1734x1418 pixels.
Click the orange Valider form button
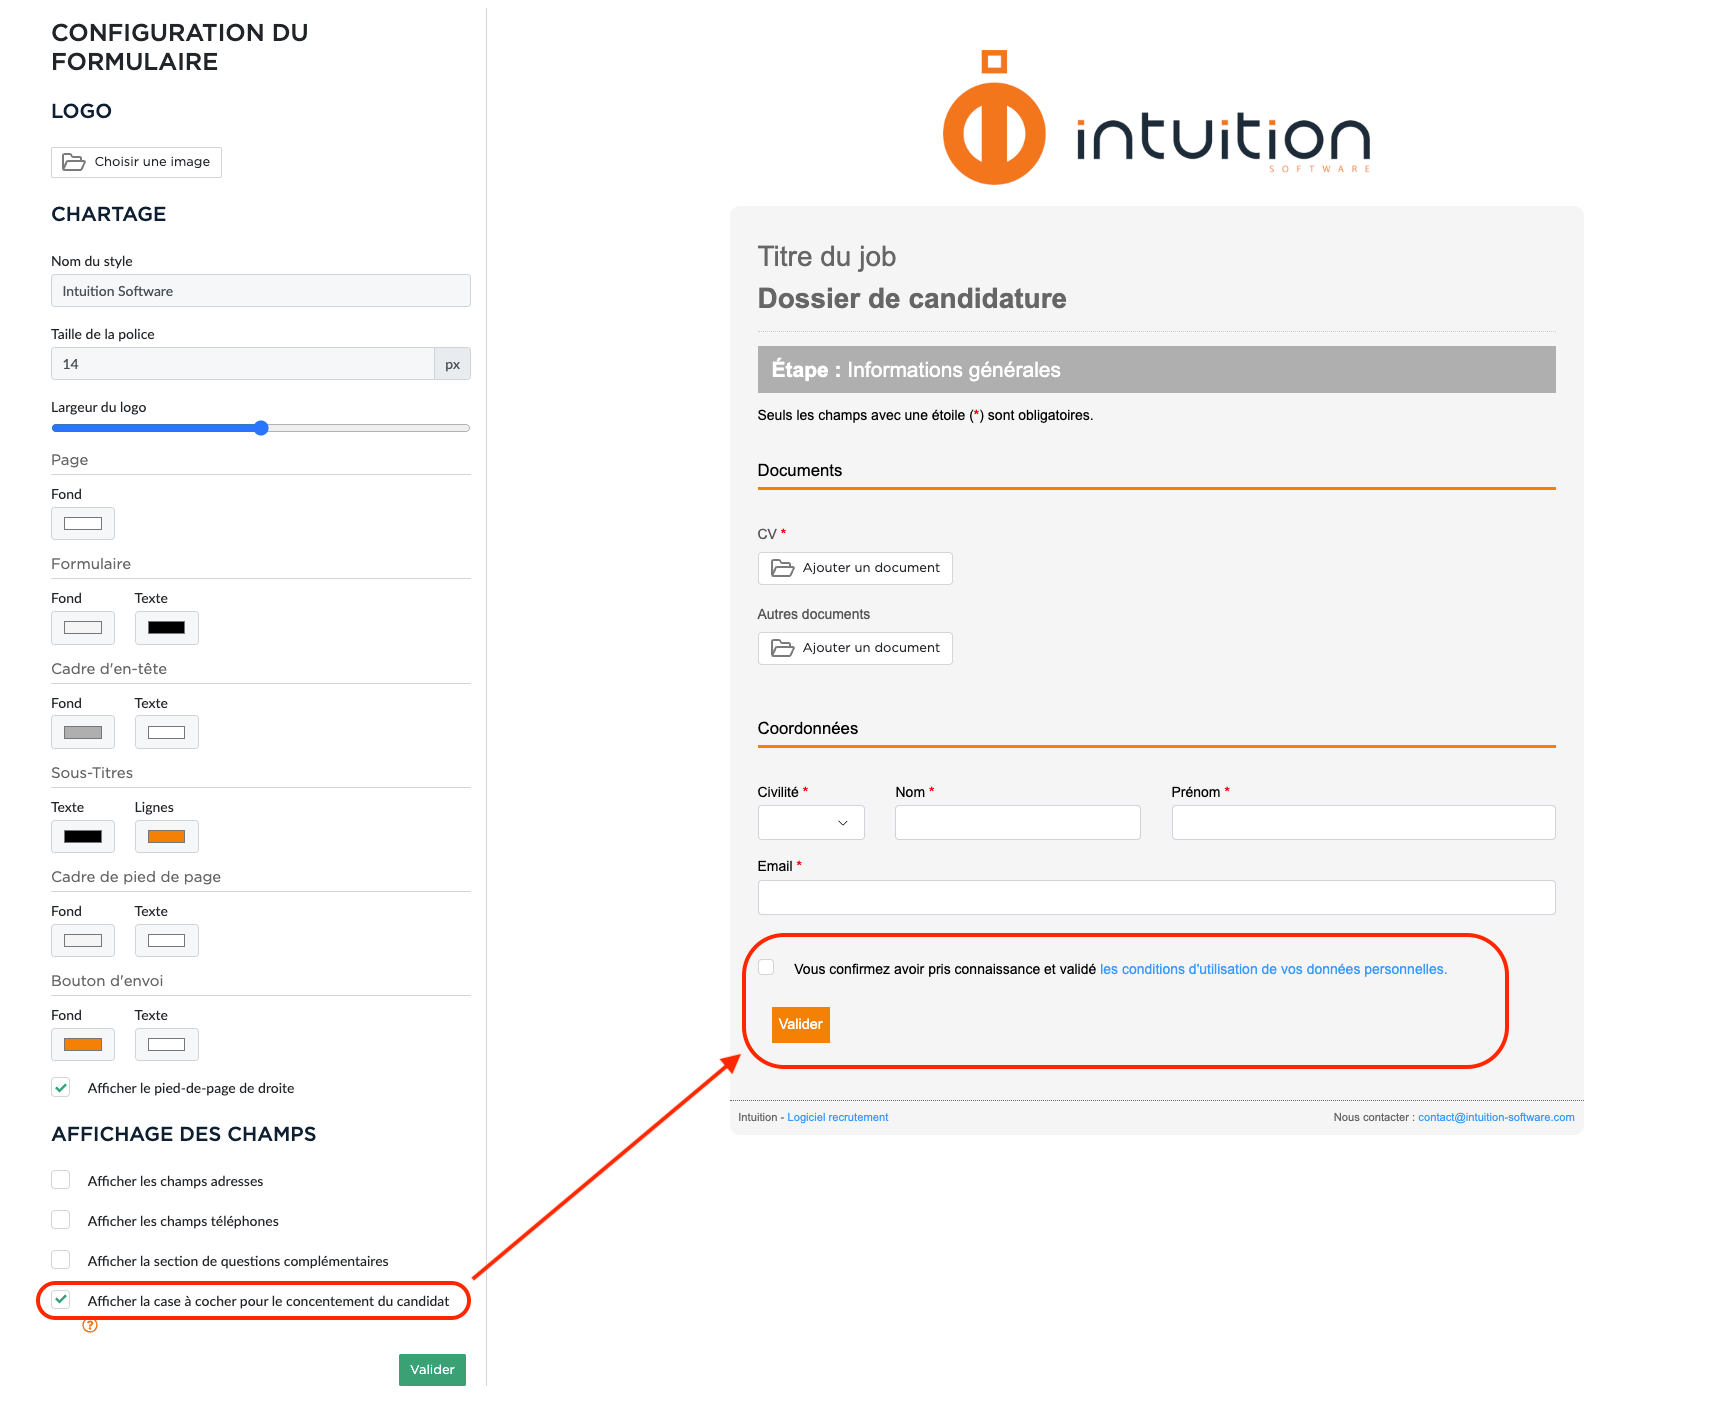(801, 1025)
